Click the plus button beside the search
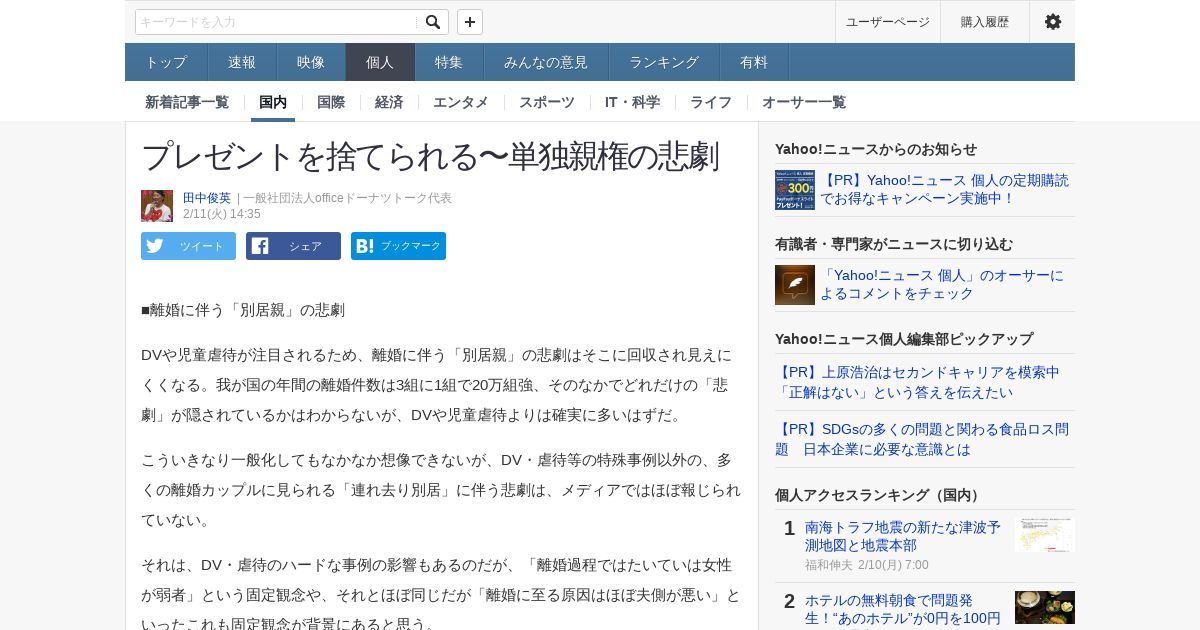Image resolution: width=1200 pixels, height=630 pixels. [470, 22]
